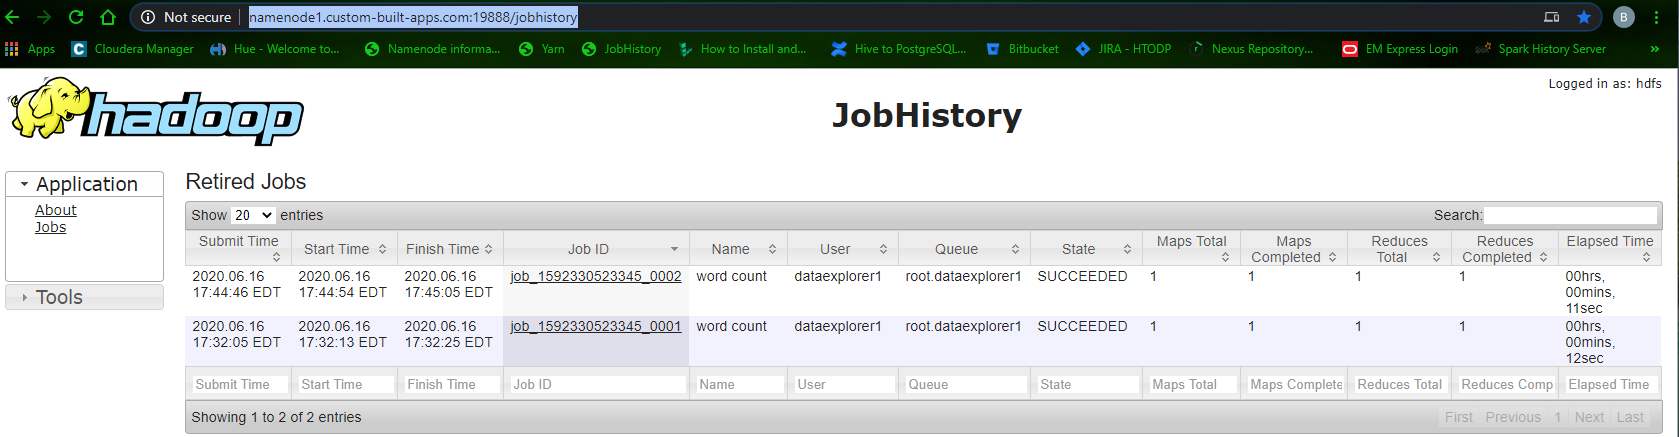Image resolution: width=1679 pixels, height=437 pixels.
Task: Open the JobHistory bookmark
Action: 621,49
